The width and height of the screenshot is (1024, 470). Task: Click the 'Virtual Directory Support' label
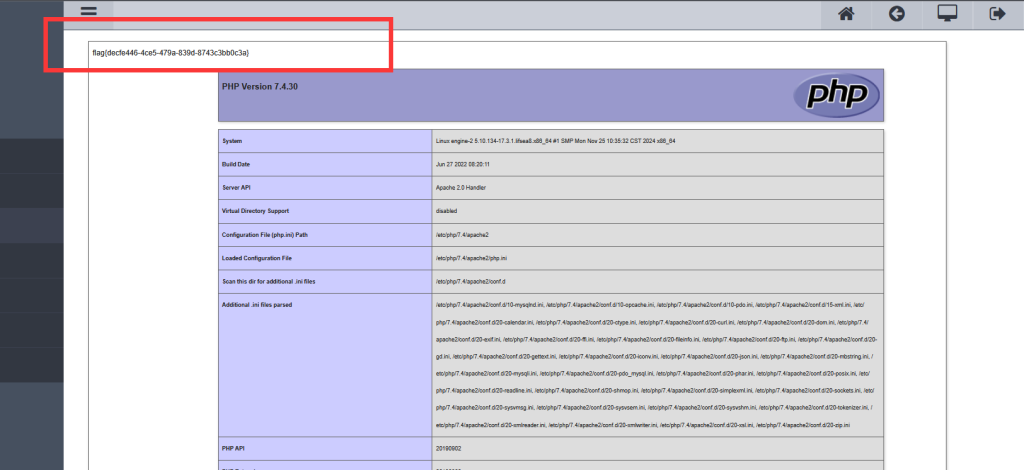pos(255,211)
